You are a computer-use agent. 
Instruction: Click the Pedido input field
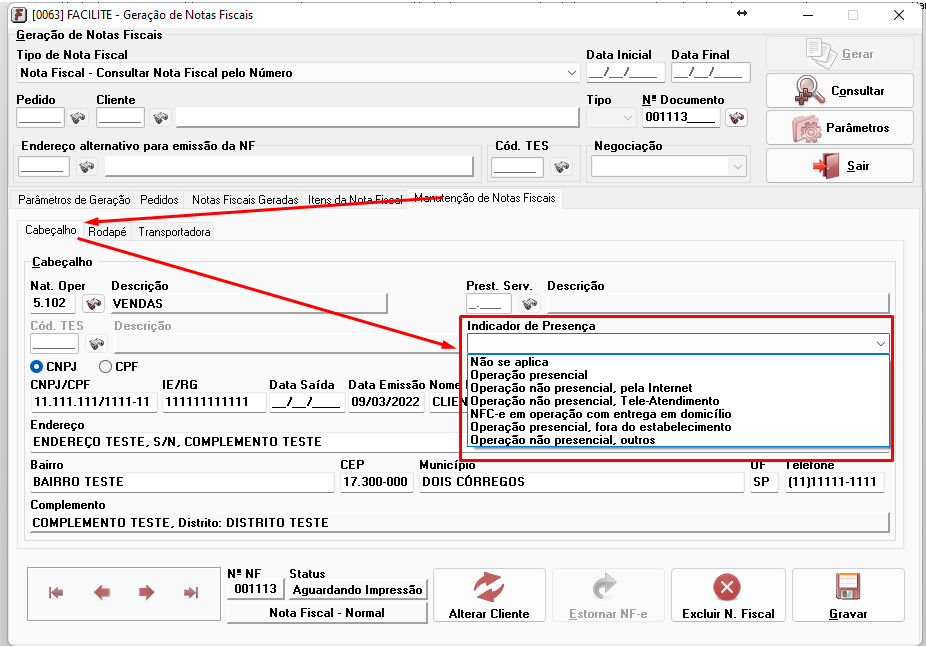(x=40, y=117)
